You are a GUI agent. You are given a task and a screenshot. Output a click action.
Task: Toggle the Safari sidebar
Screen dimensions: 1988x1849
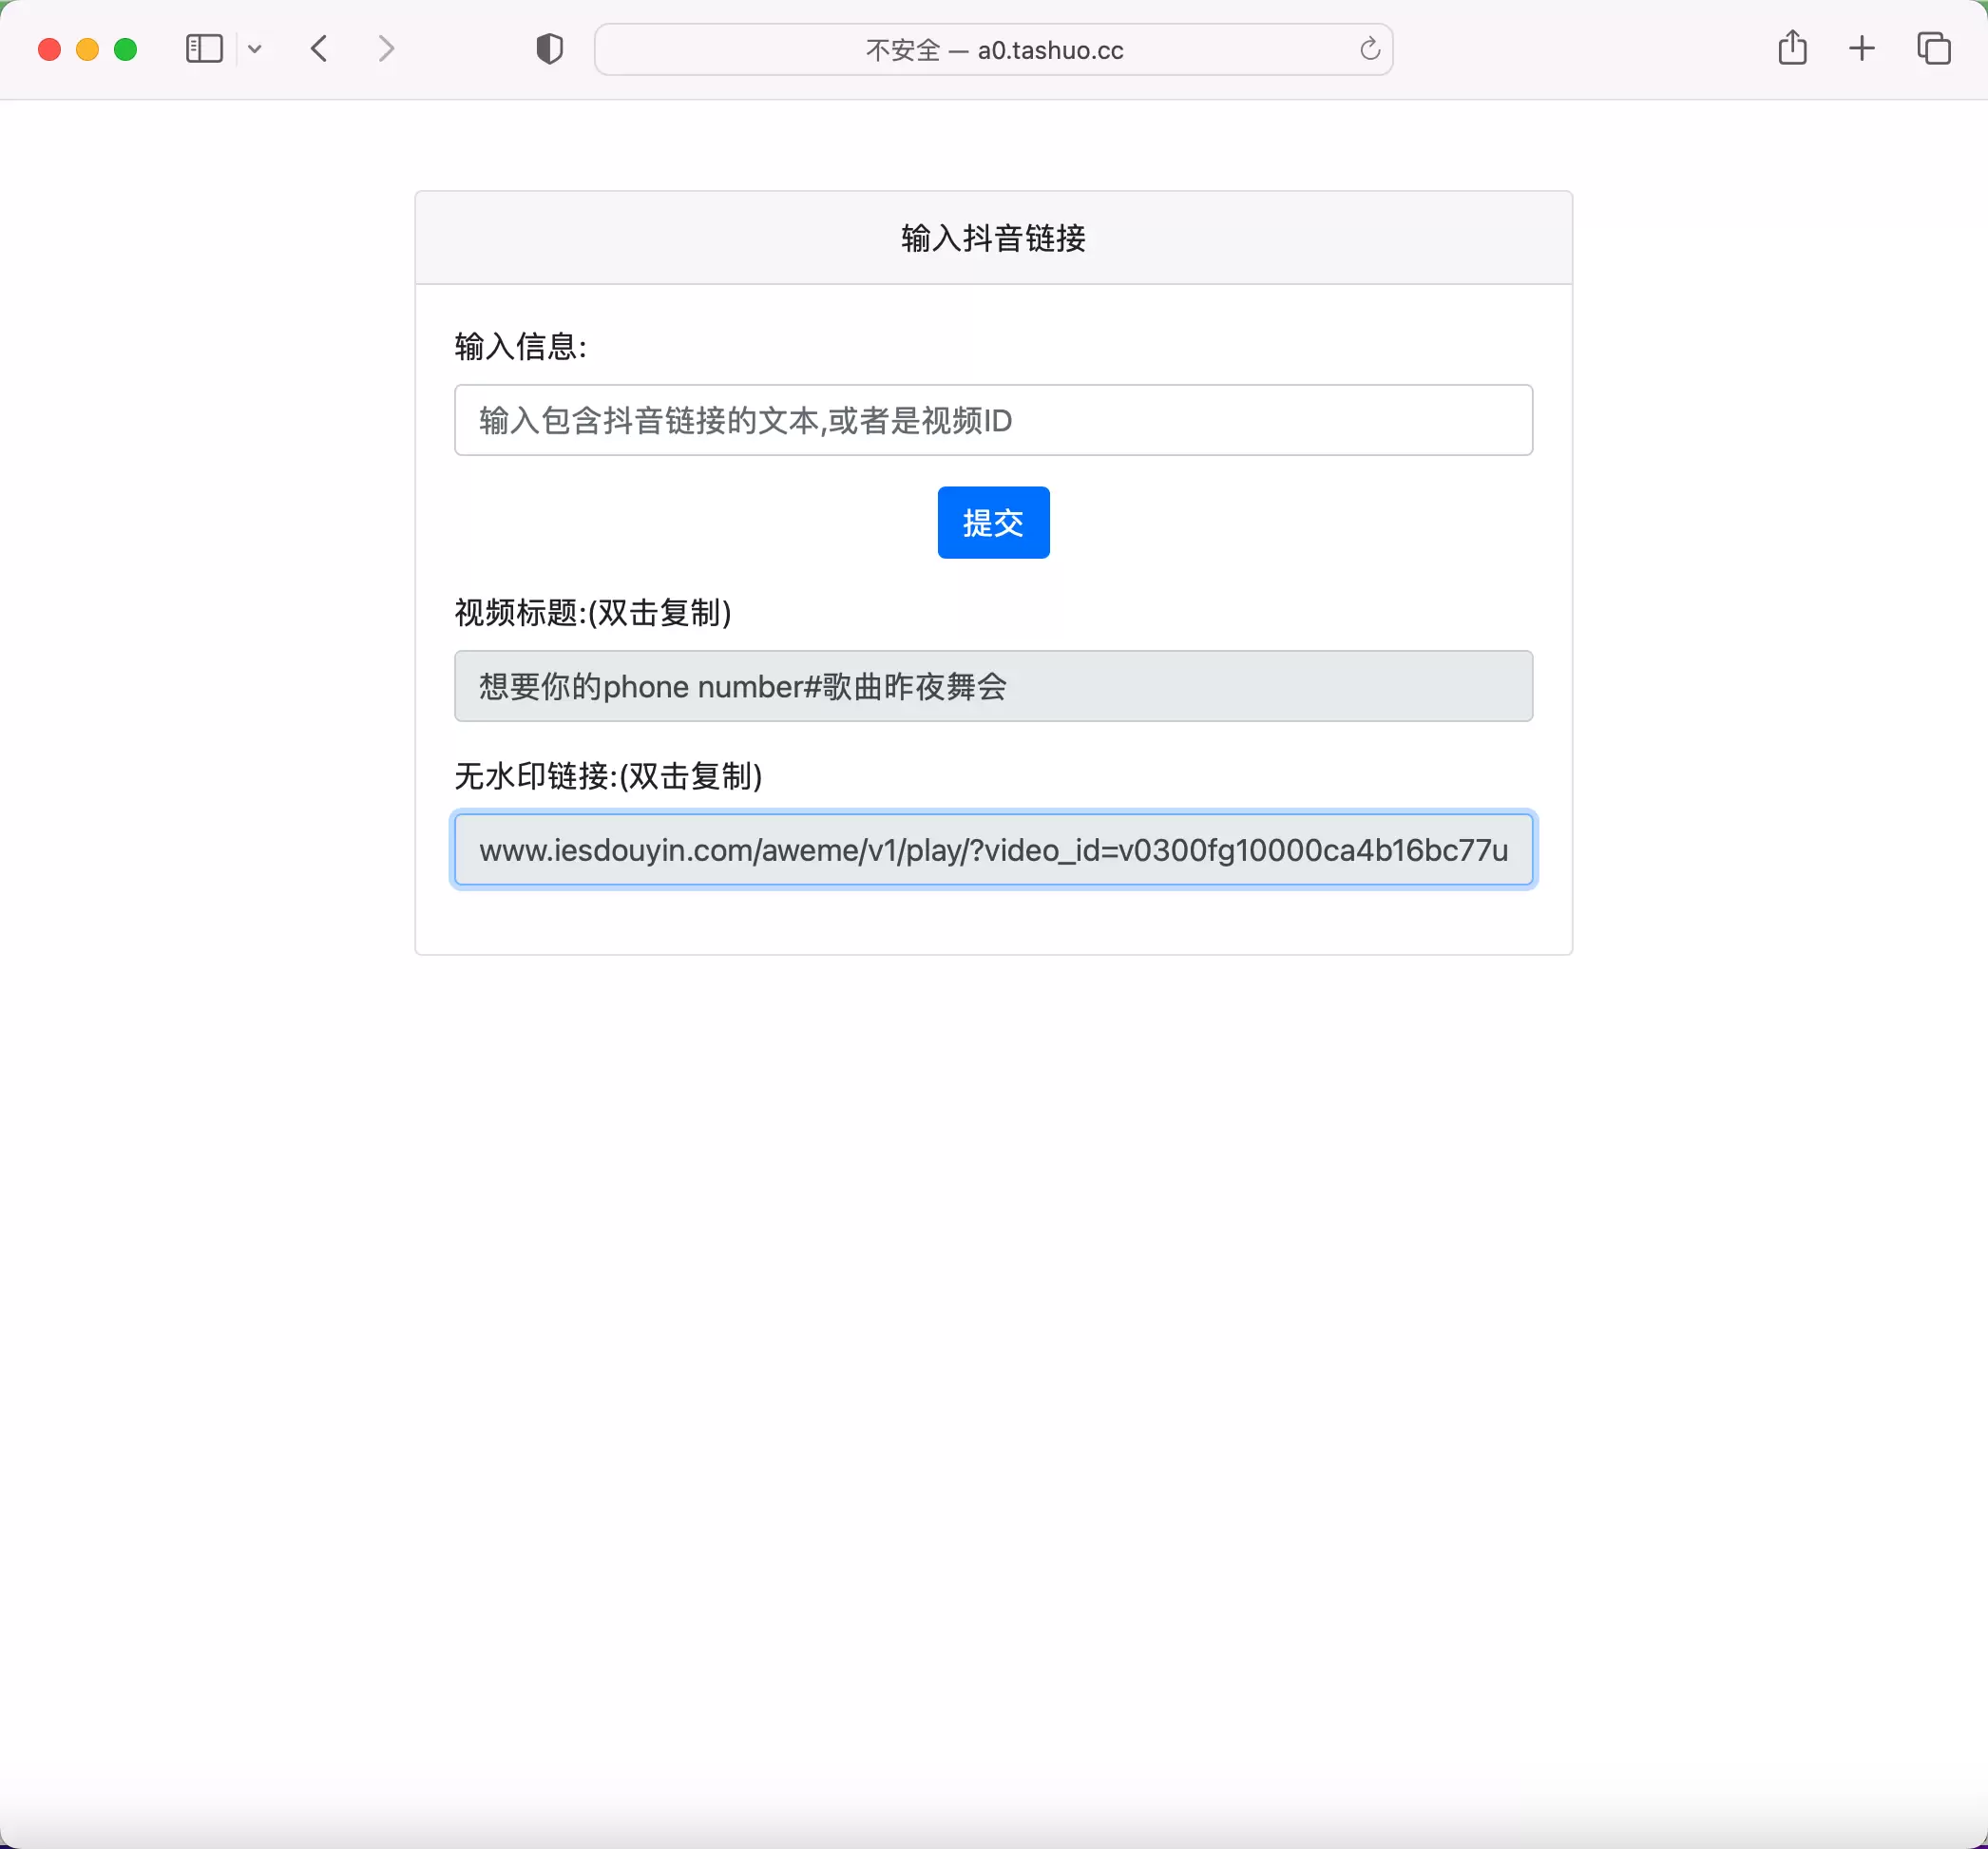pyautogui.click(x=204, y=49)
